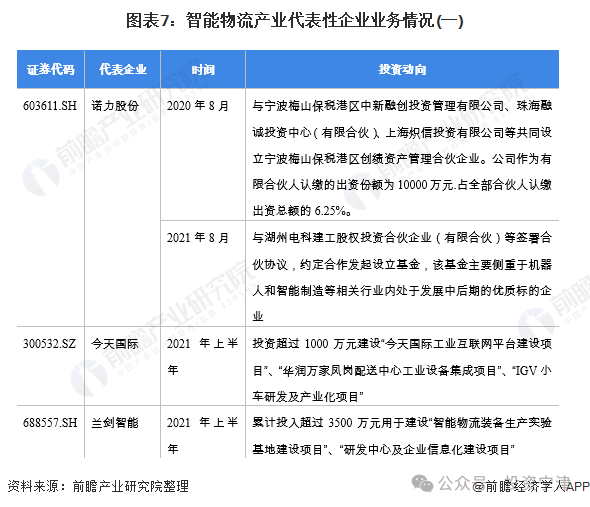Screen dimensions: 590x507
Task: Click the company name 兰剑智能
Action: (115, 423)
